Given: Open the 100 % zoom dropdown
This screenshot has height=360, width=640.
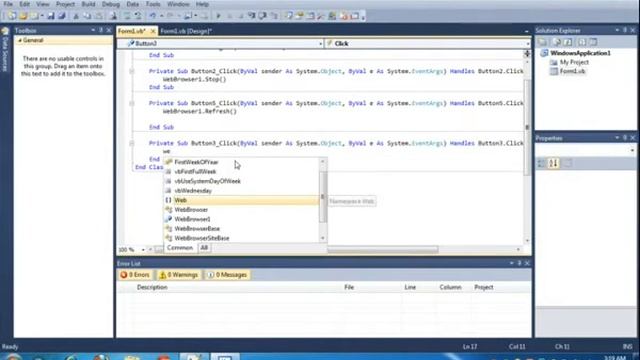Looking at the screenshot, I should [x=143, y=249].
